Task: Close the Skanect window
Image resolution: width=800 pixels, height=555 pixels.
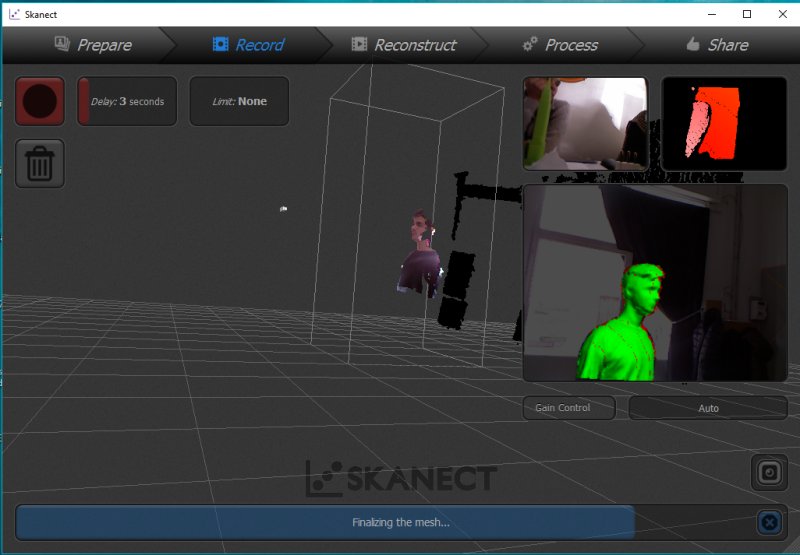Action: (x=783, y=14)
